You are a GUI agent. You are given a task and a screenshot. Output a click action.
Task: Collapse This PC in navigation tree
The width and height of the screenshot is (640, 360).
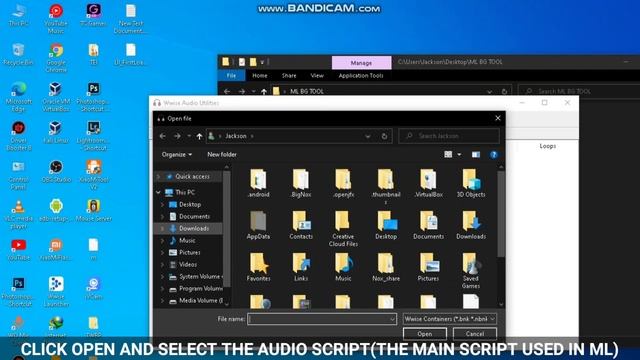click(158, 192)
